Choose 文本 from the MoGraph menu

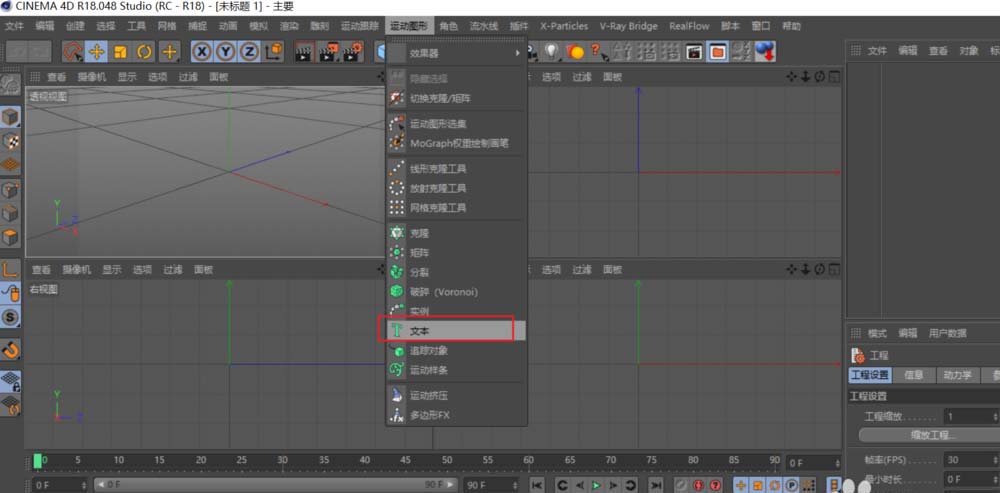pos(456,331)
